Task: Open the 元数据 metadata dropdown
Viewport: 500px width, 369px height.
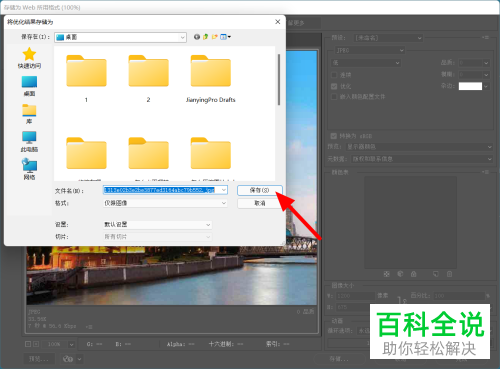Action: point(422,159)
